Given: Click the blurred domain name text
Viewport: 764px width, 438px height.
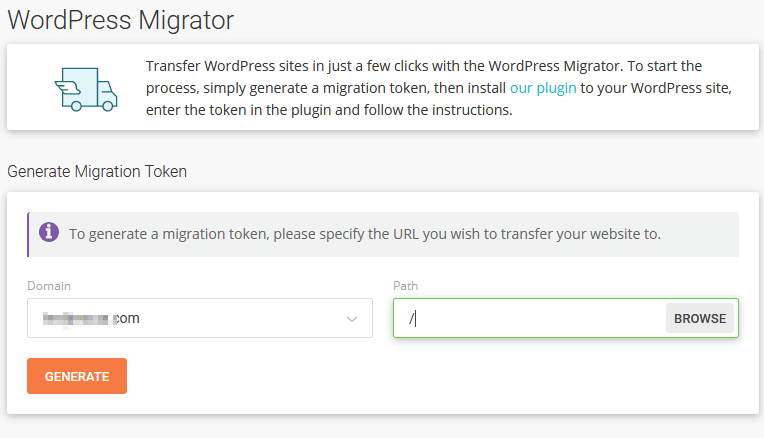Looking at the screenshot, I should click(76, 319).
